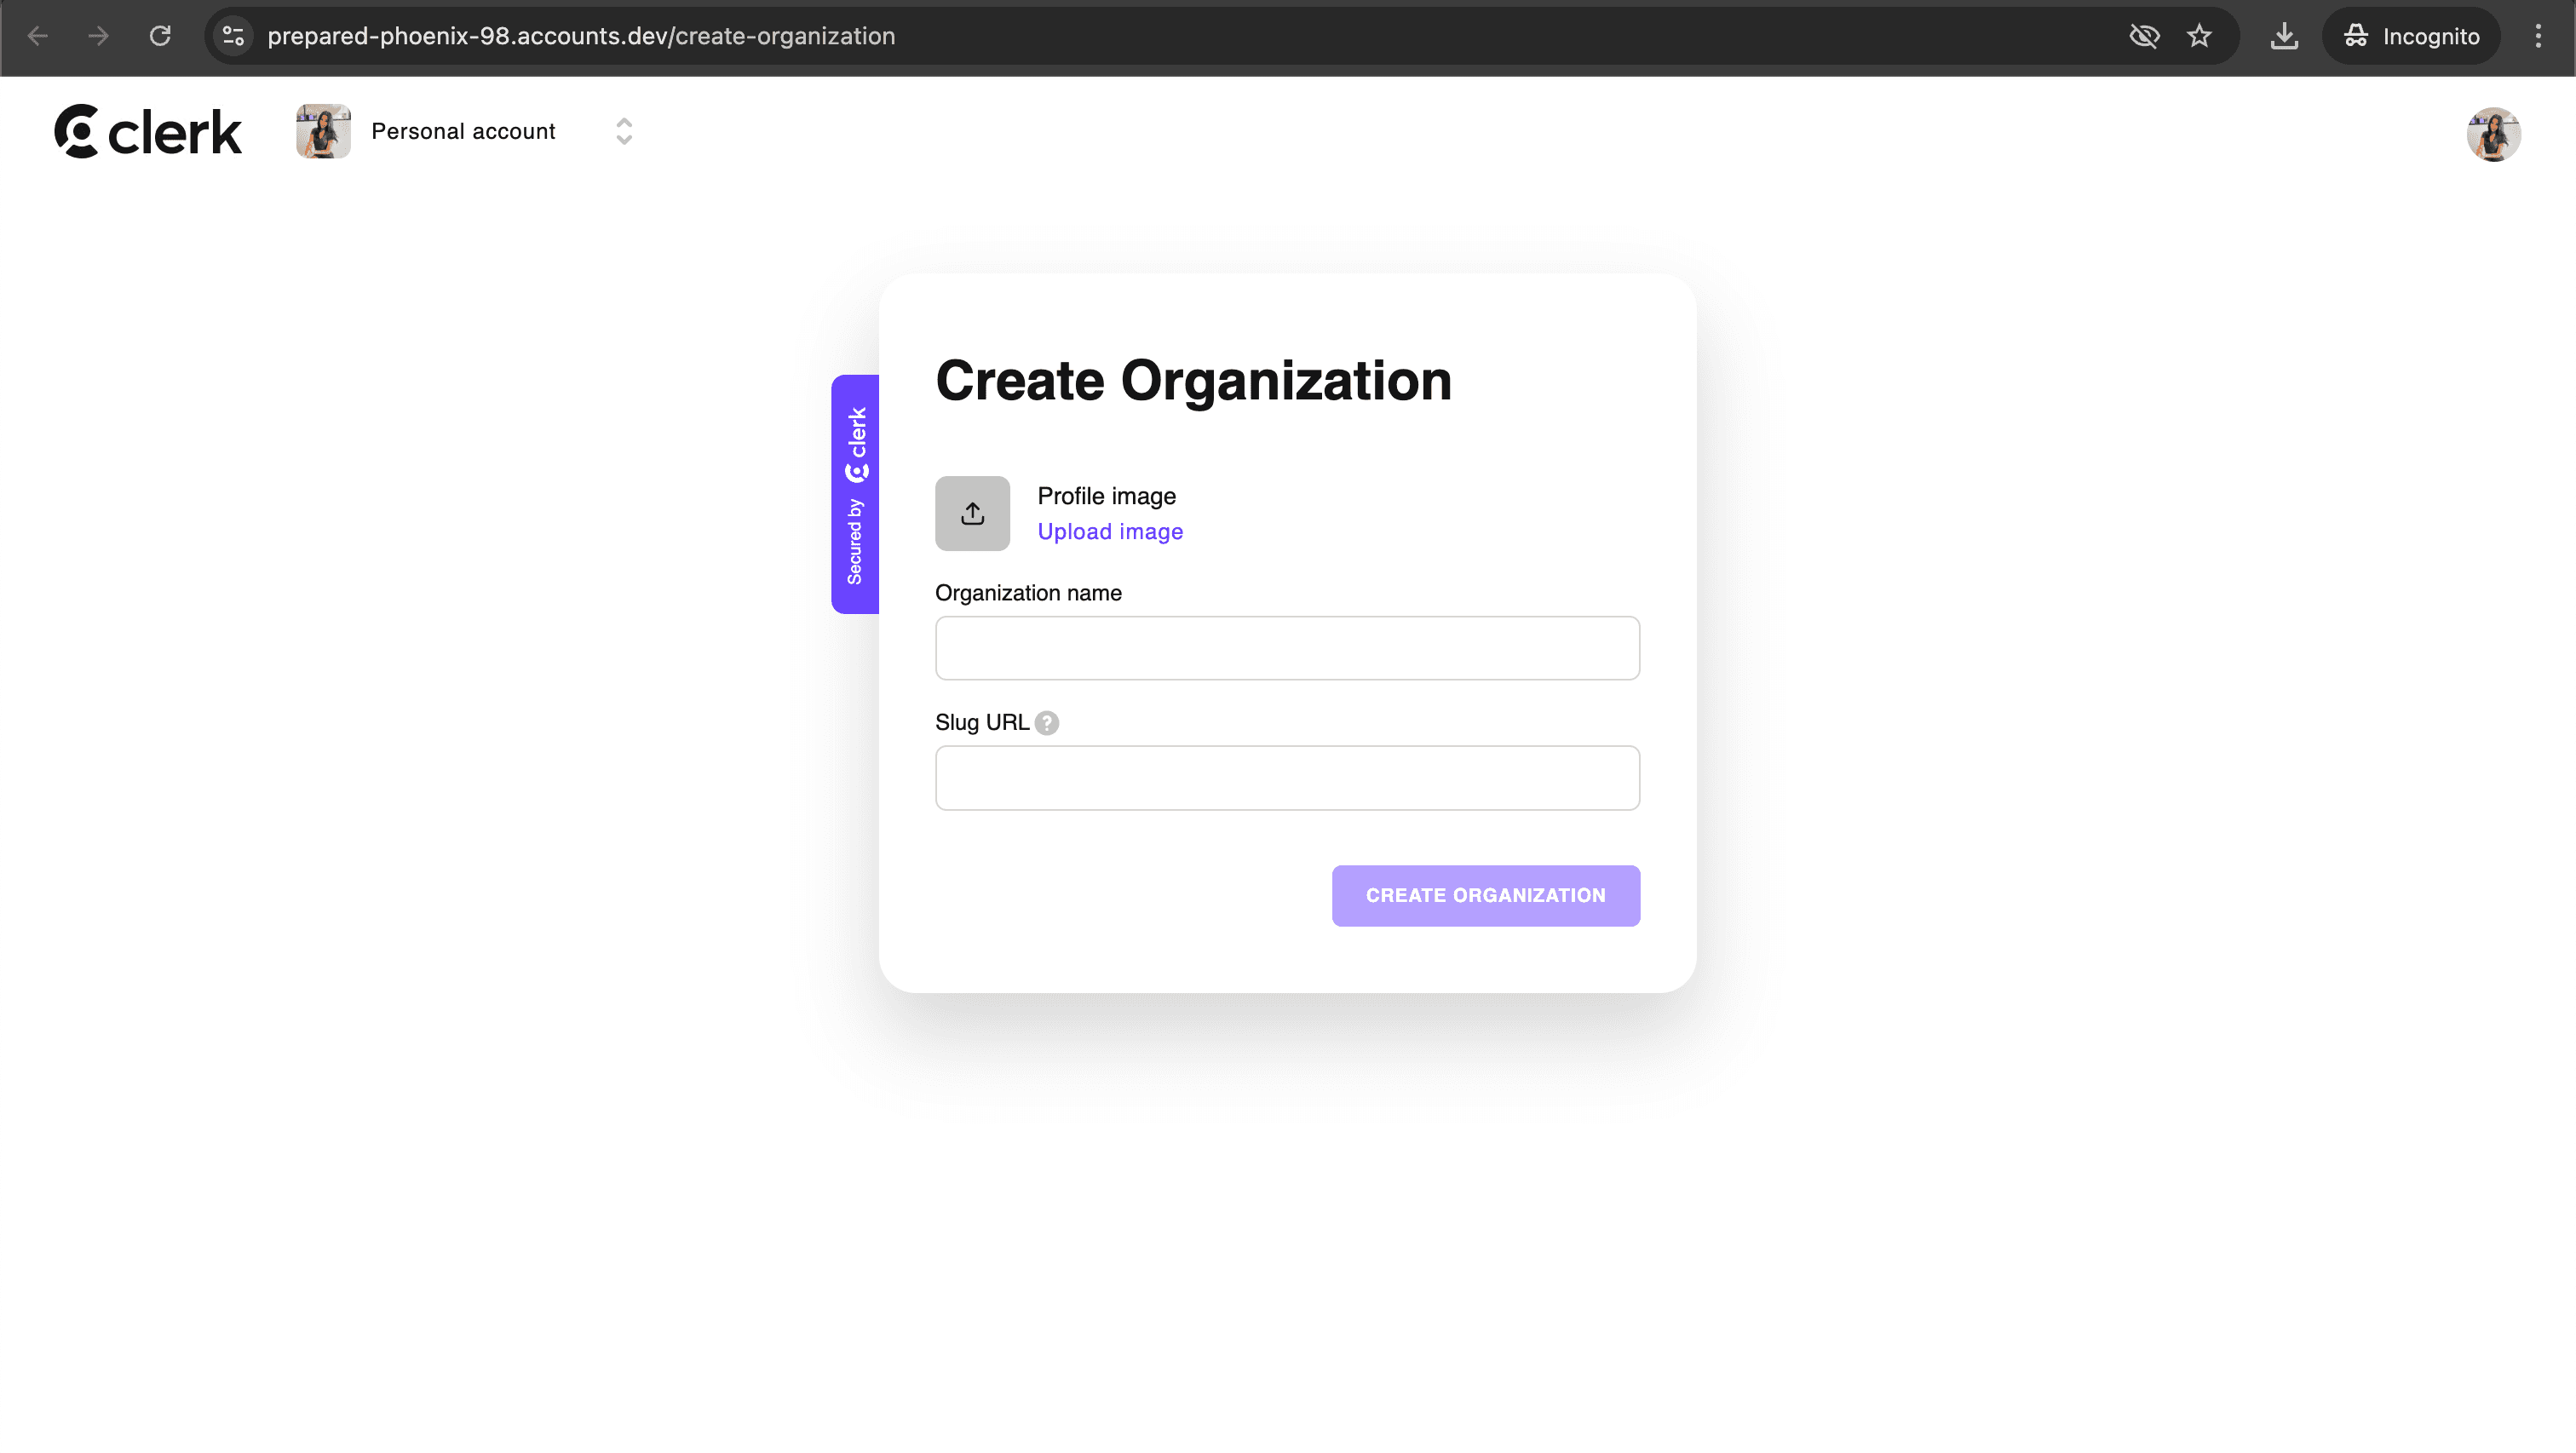Click the forward navigation arrow icon
The image size is (2576, 1453).
pos(99,36)
